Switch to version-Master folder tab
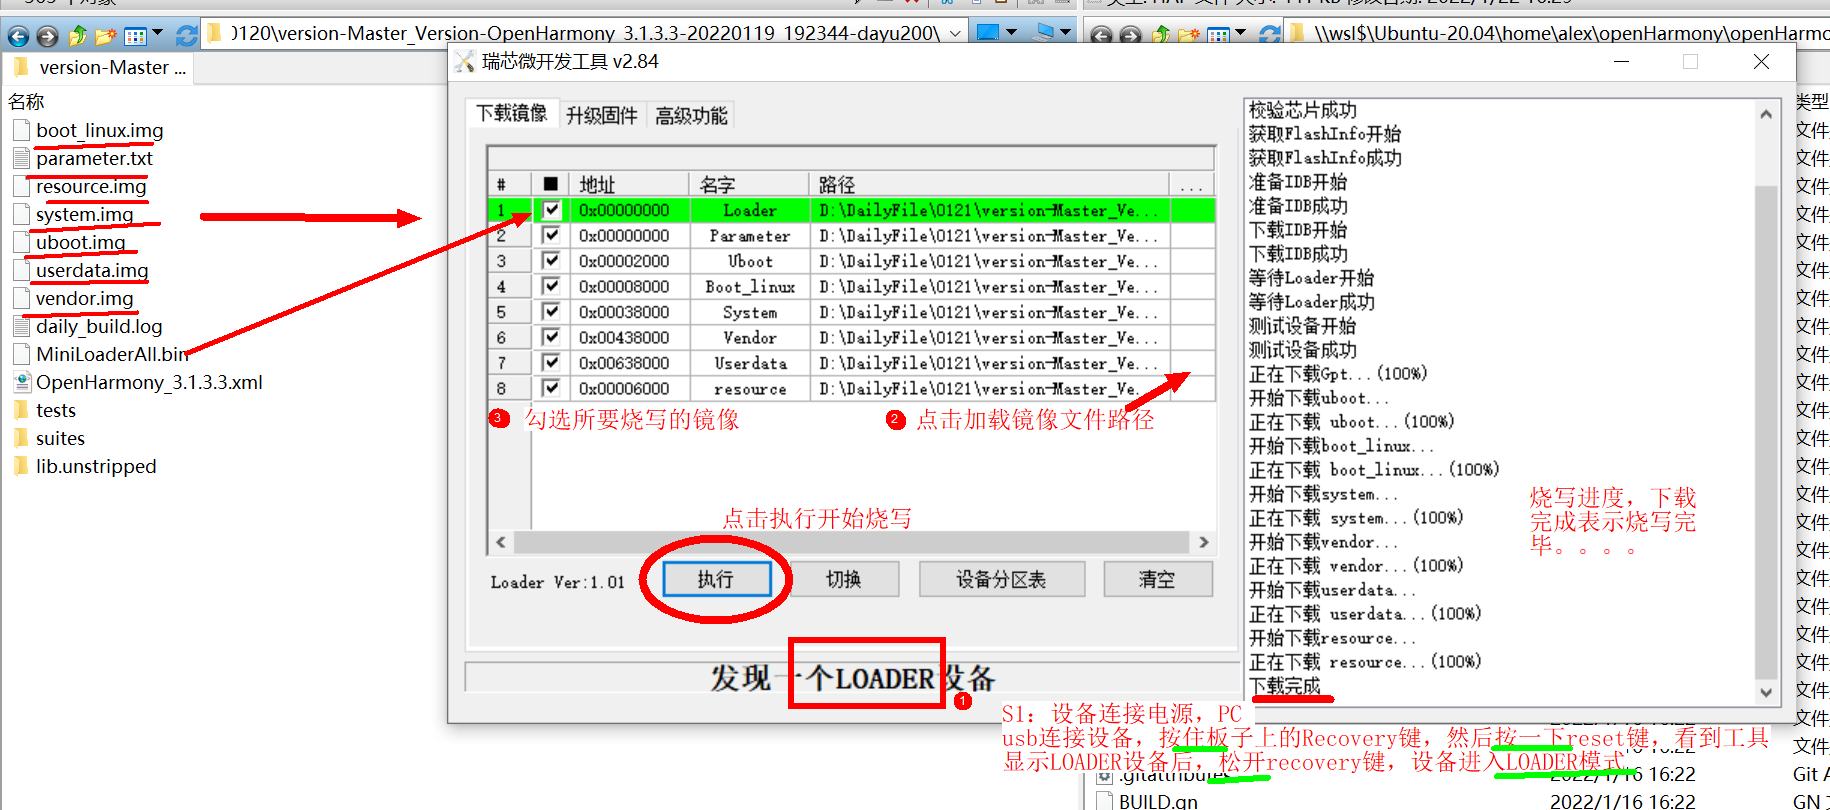The height and width of the screenshot is (810, 1830). pos(100,67)
